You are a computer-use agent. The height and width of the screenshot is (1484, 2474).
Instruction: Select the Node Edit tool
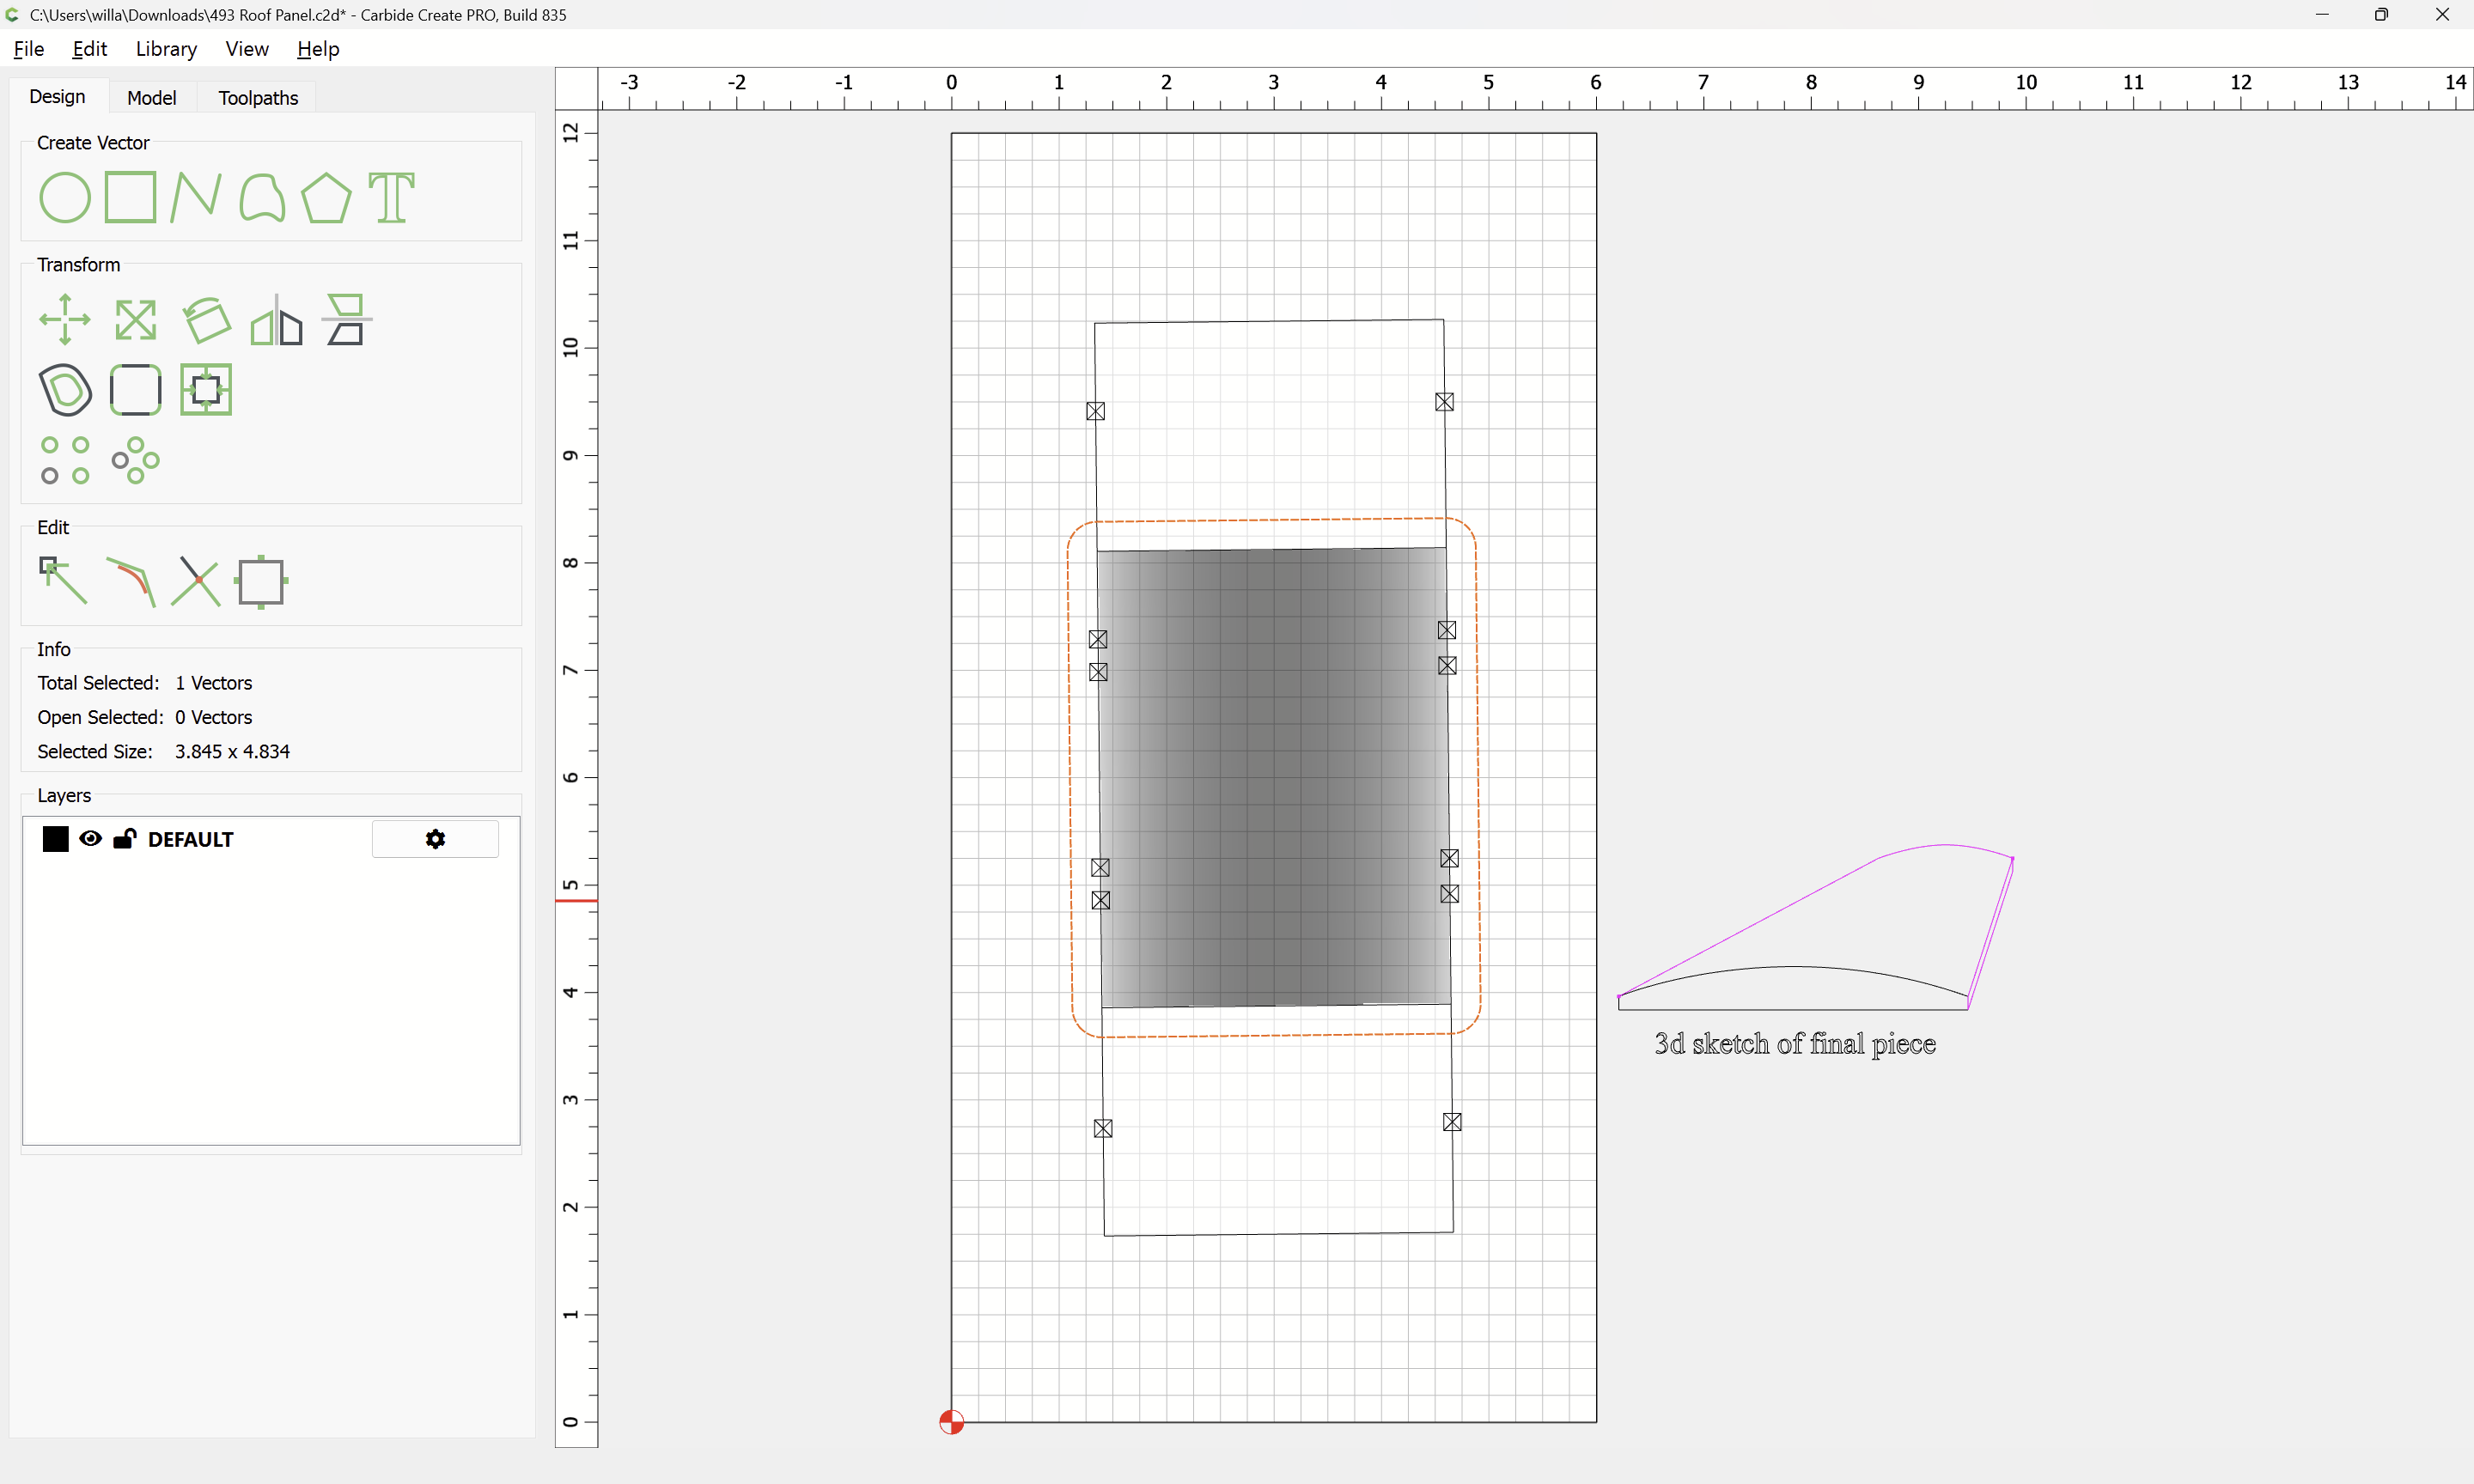pyautogui.click(x=63, y=581)
